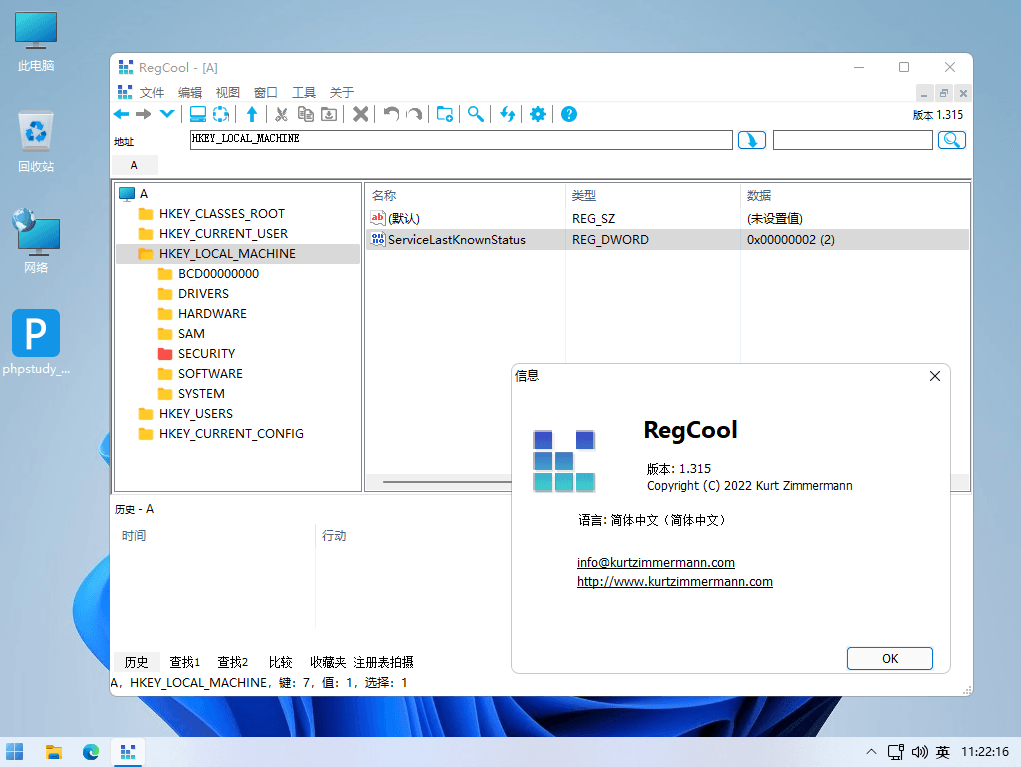Open the 工具 menu

(303, 92)
